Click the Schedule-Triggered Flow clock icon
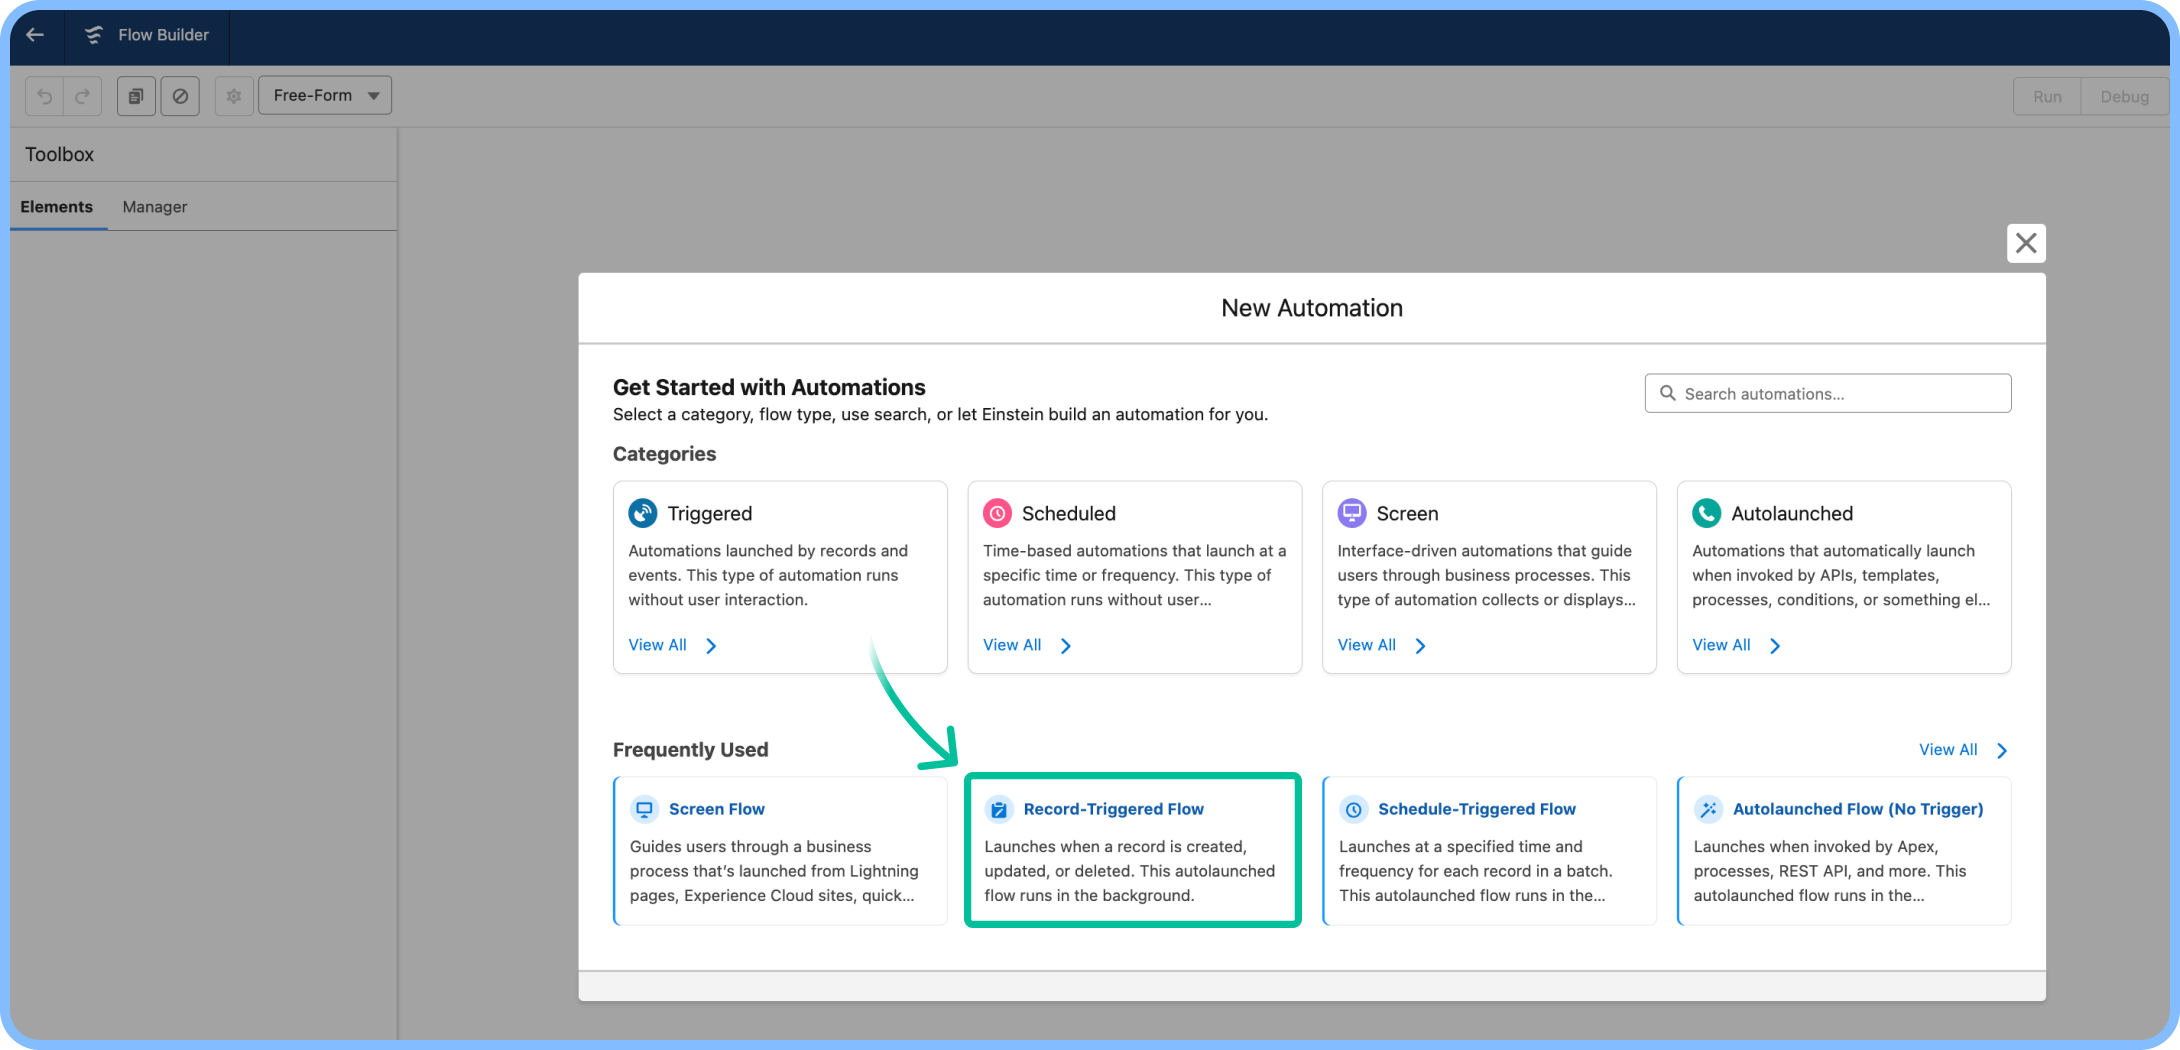 pos(1353,809)
